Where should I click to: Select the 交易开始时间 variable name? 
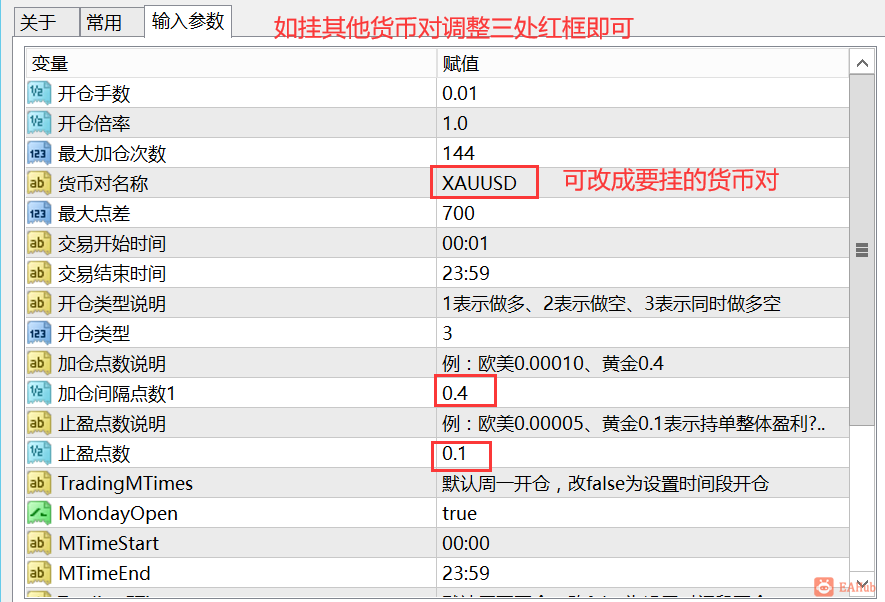[x=112, y=243]
